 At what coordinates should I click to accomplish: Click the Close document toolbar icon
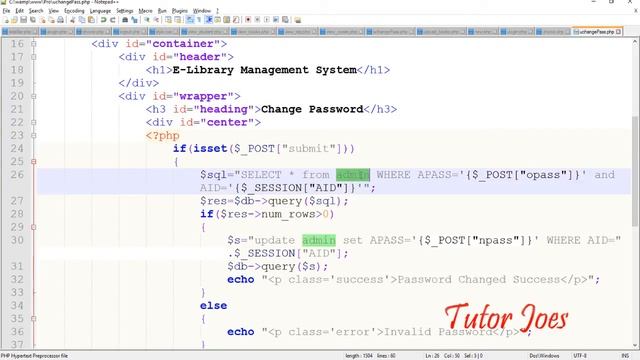click(42, 20)
